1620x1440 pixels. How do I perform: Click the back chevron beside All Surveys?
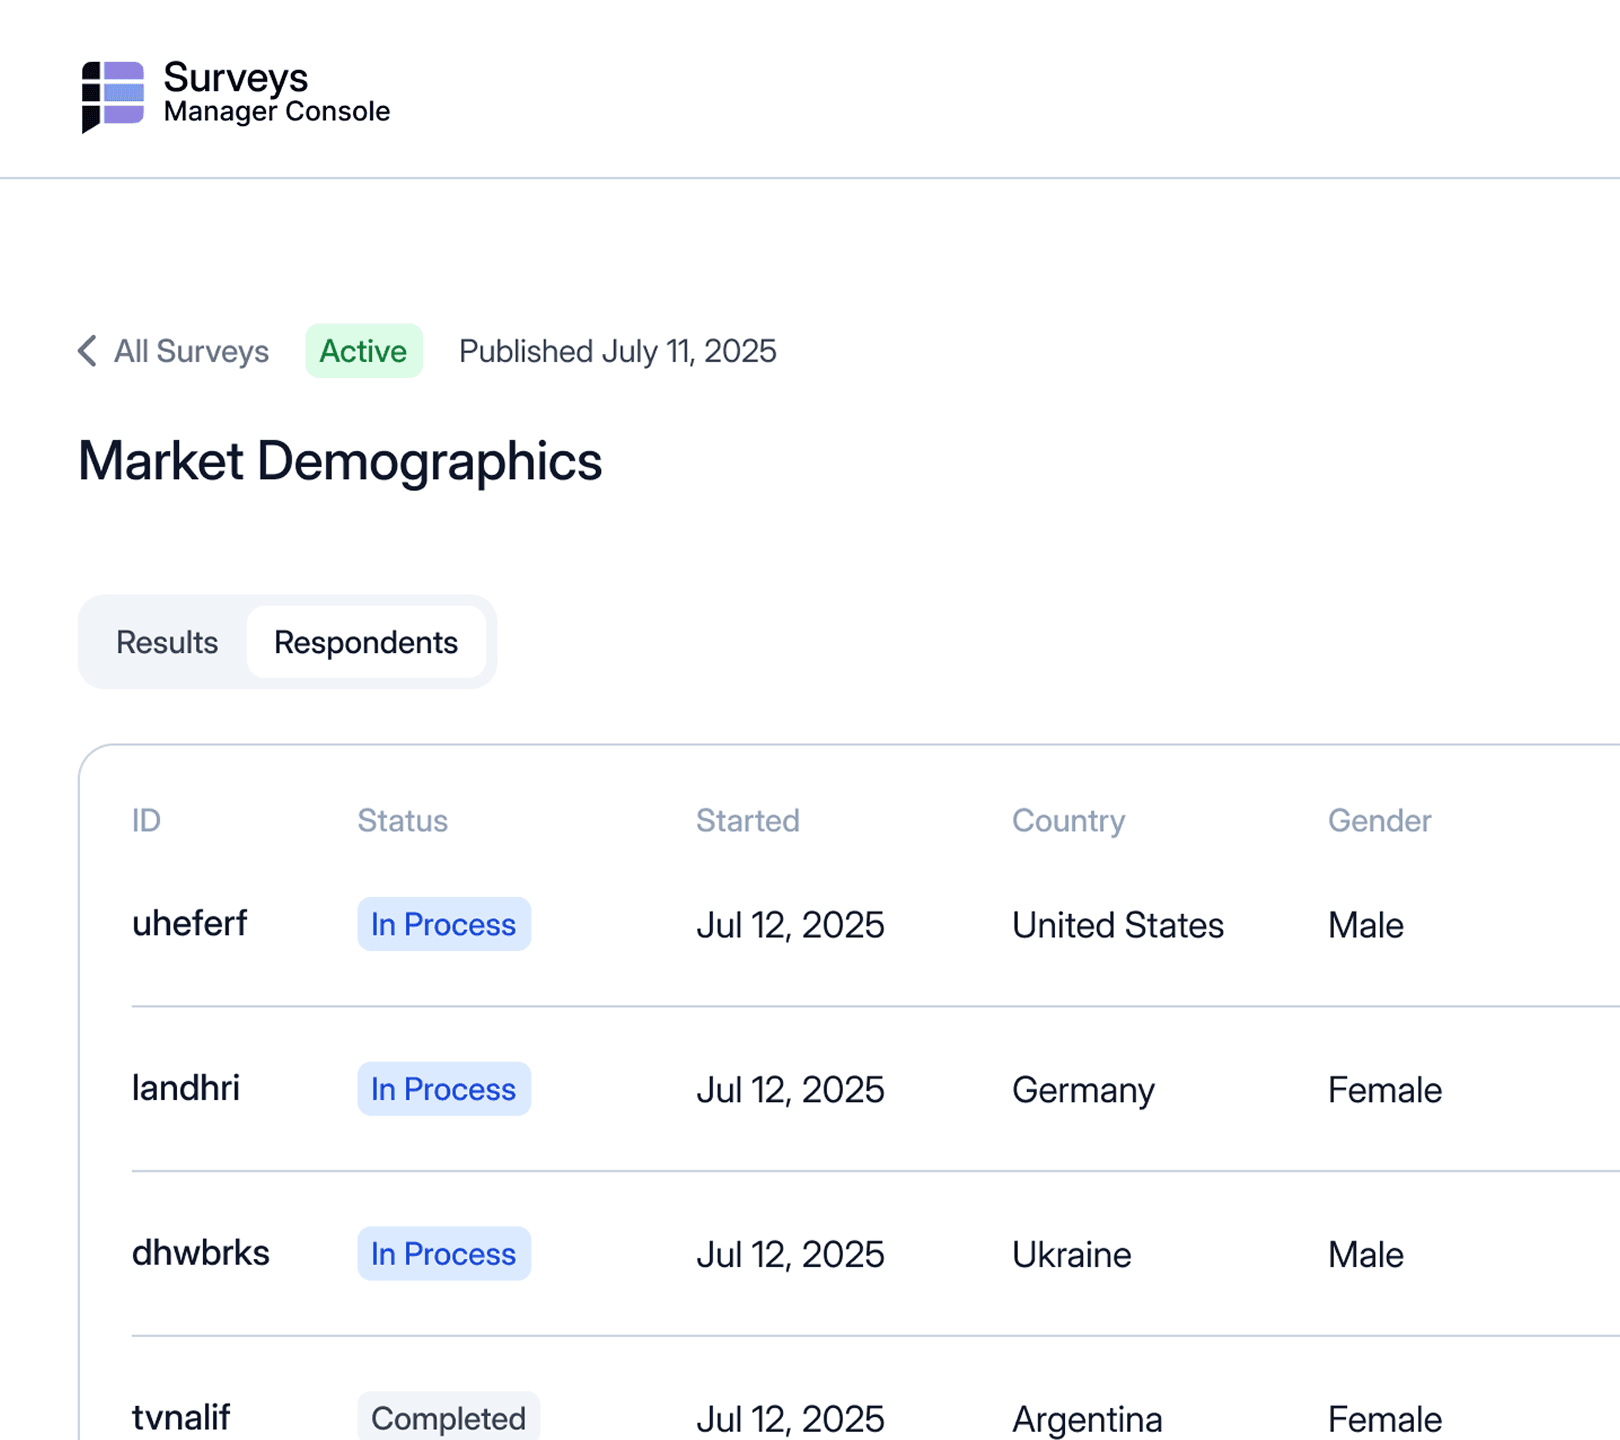click(88, 351)
